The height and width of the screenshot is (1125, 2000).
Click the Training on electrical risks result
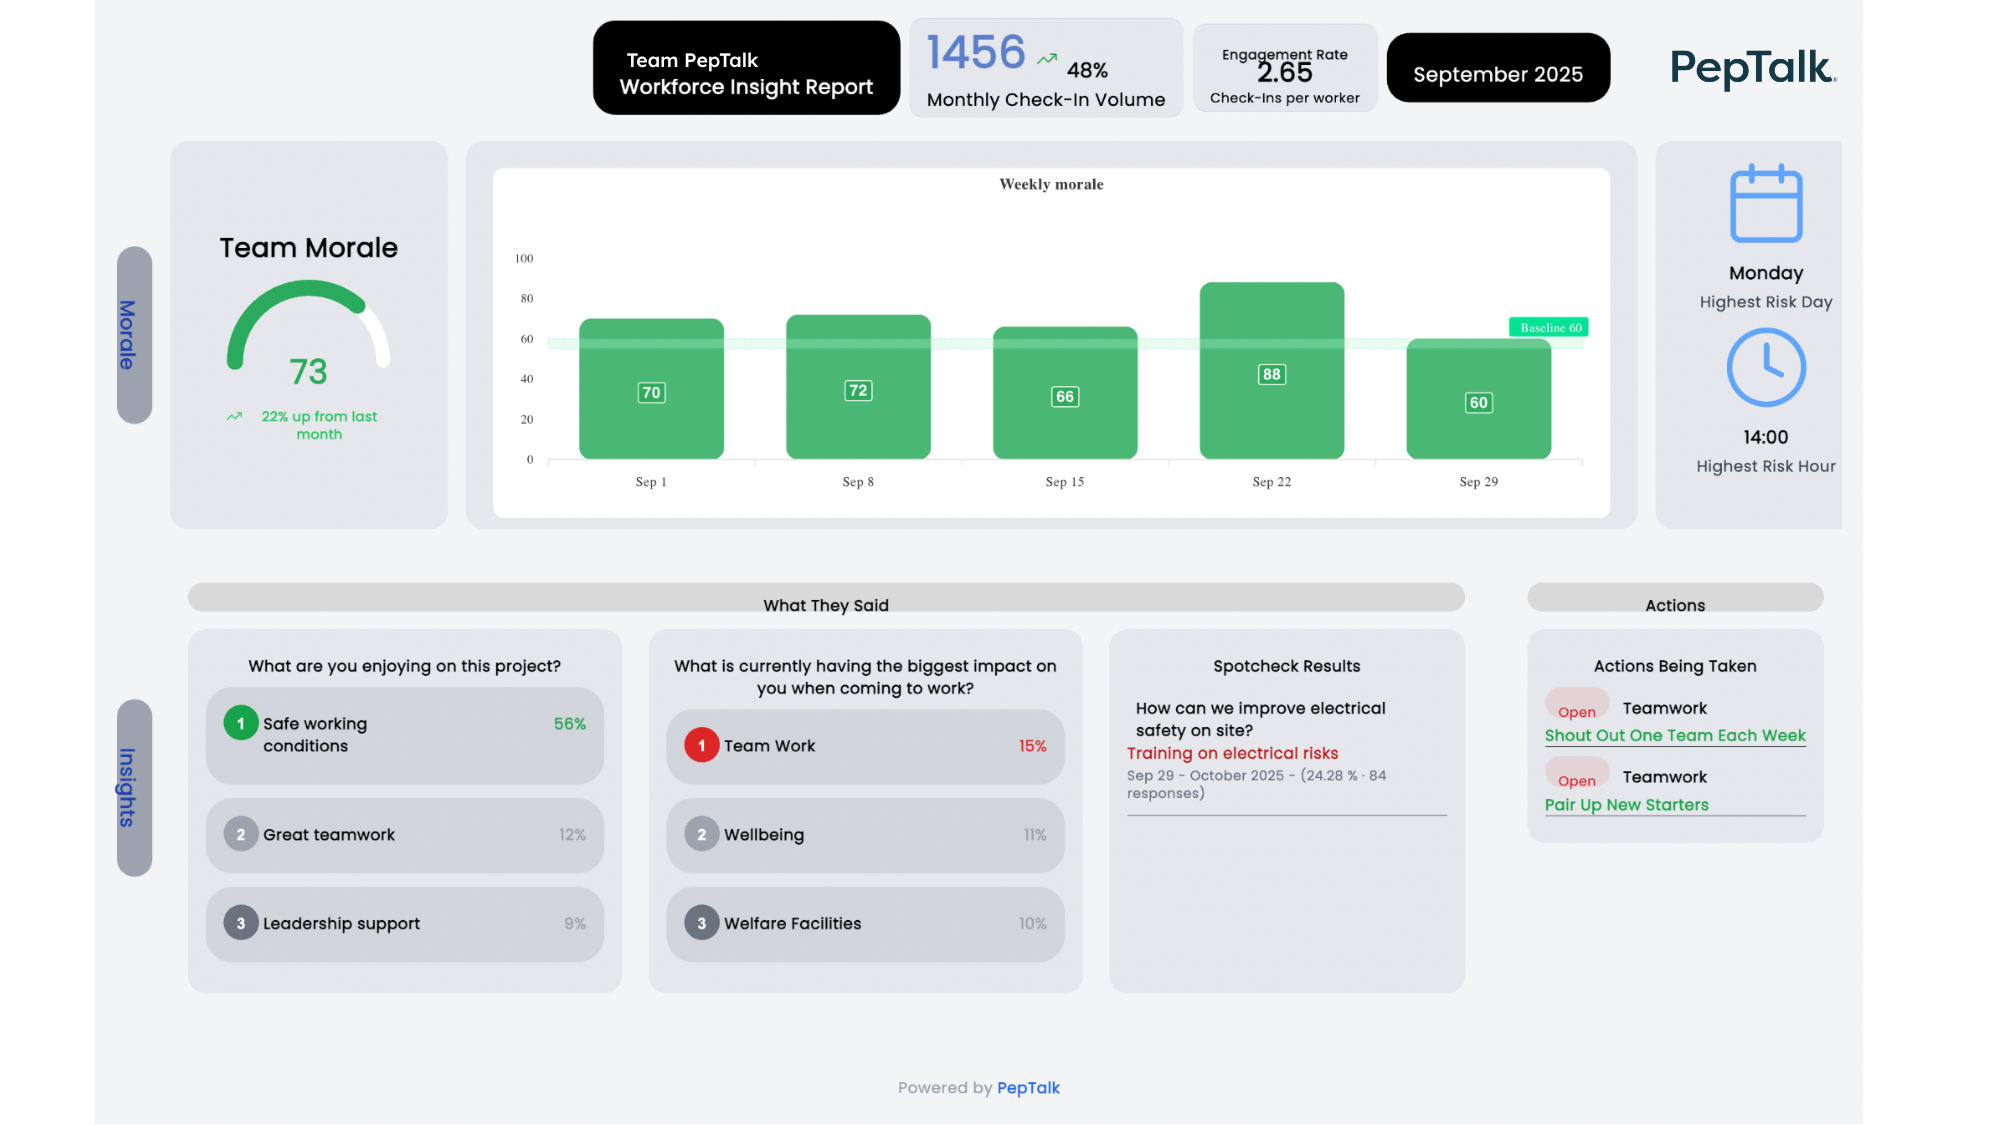1232,753
